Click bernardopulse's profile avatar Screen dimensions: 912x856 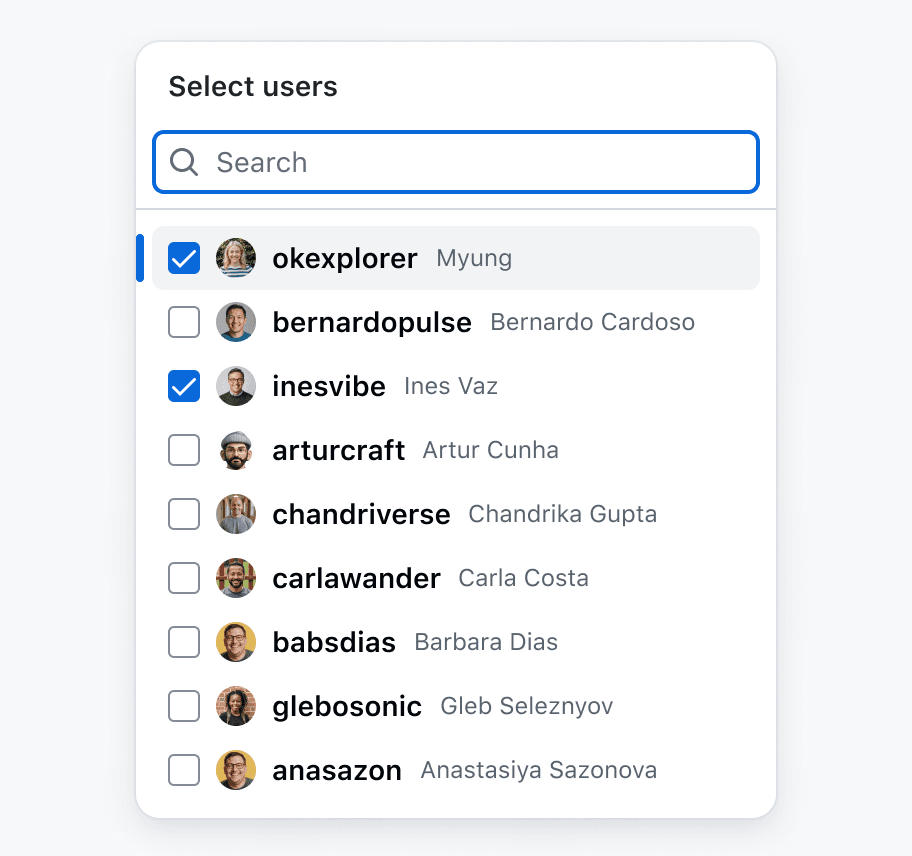click(236, 322)
